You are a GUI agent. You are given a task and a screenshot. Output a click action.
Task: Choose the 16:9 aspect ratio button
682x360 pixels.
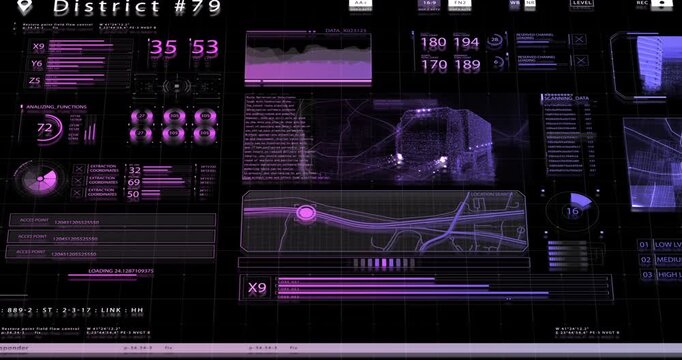pos(429,4)
